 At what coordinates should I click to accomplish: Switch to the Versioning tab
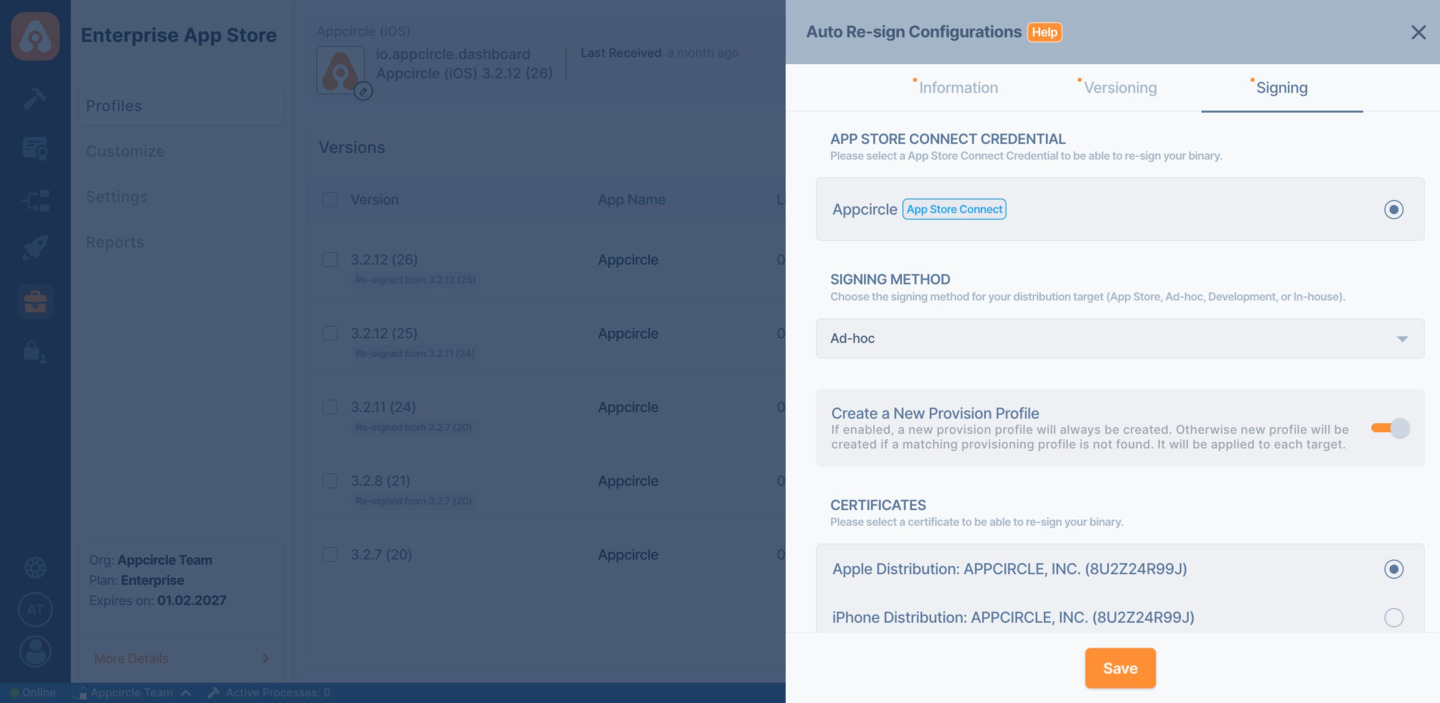point(1119,87)
